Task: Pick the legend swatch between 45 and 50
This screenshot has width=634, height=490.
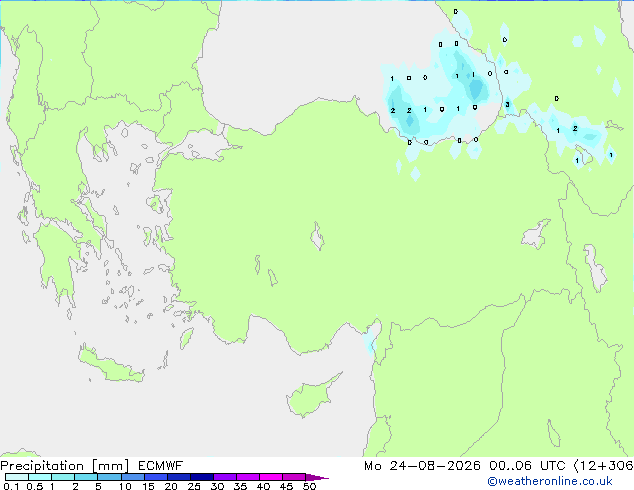Action: pyautogui.click(x=294, y=477)
